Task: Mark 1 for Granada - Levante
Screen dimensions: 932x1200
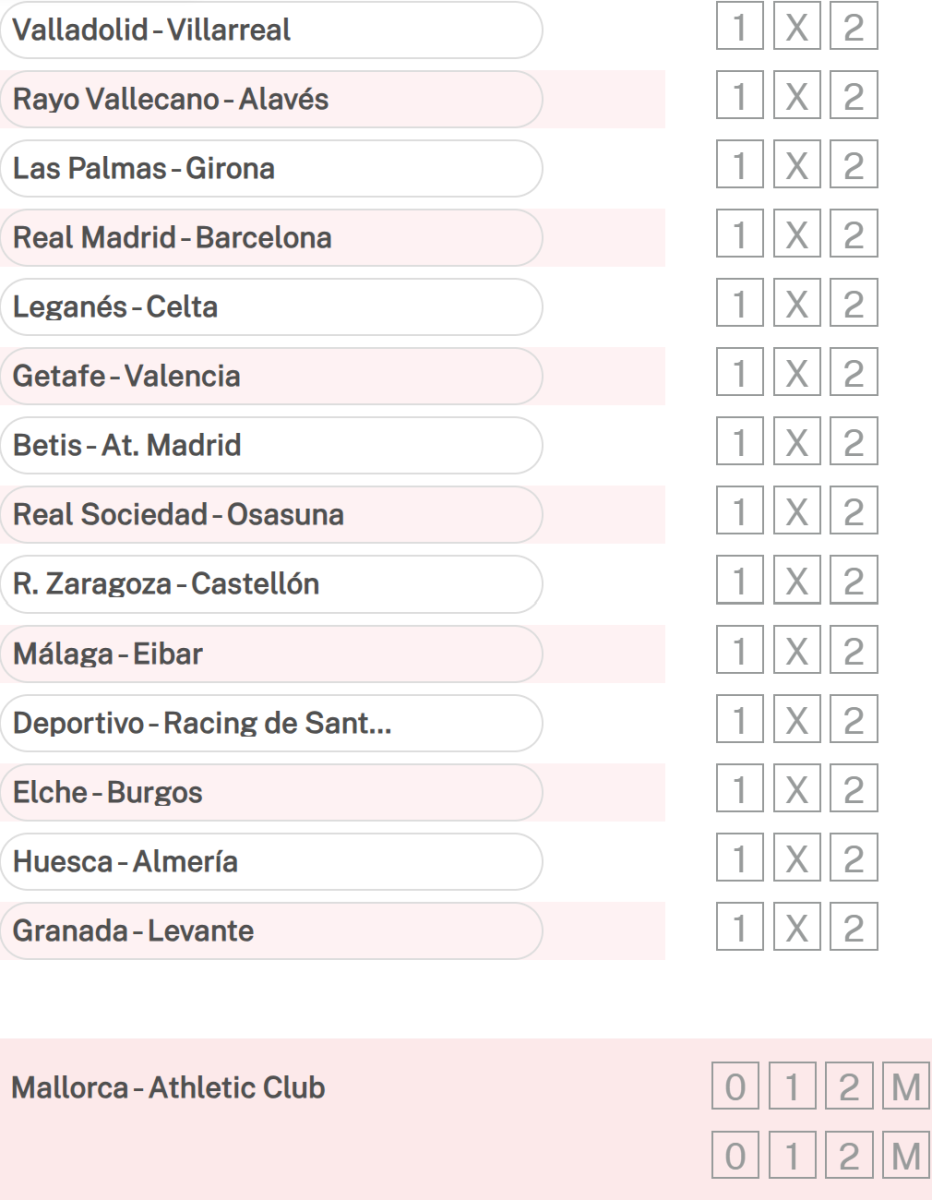Action: tap(739, 932)
